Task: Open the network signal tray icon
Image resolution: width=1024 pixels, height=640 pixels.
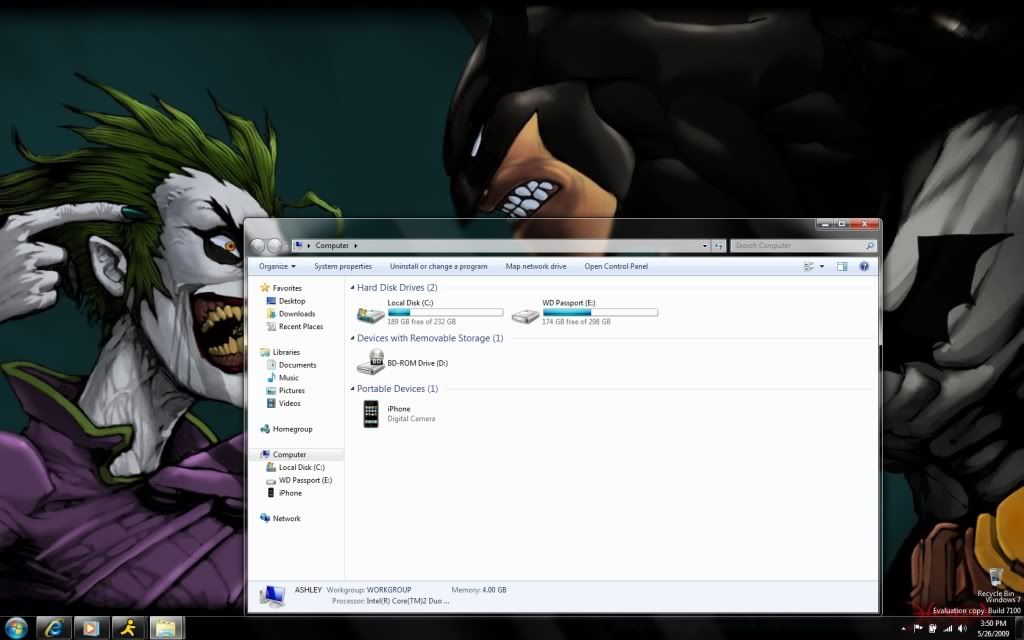Action: 948,628
